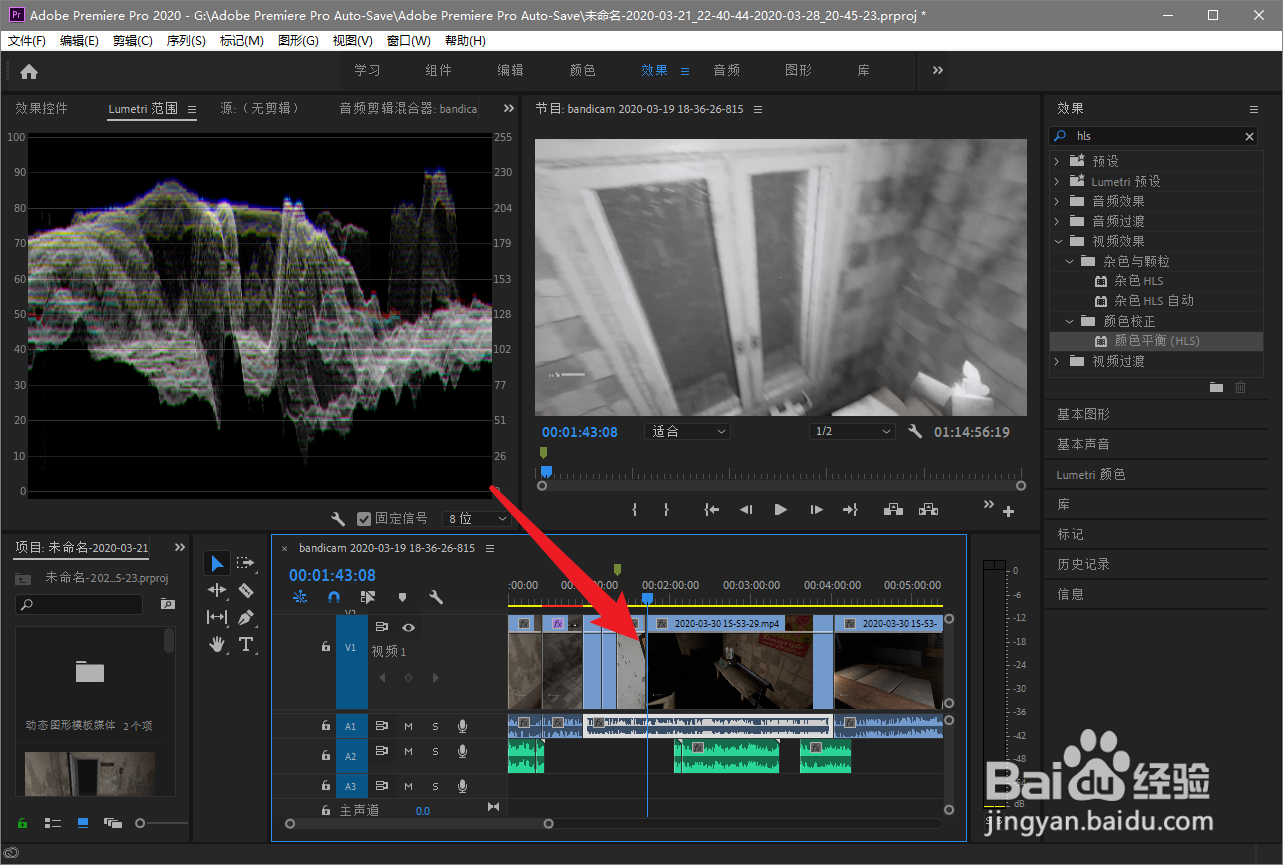Collapse the 杂色与颗粒 folder
The width and height of the screenshot is (1283, 865).
click(1069, 261)
